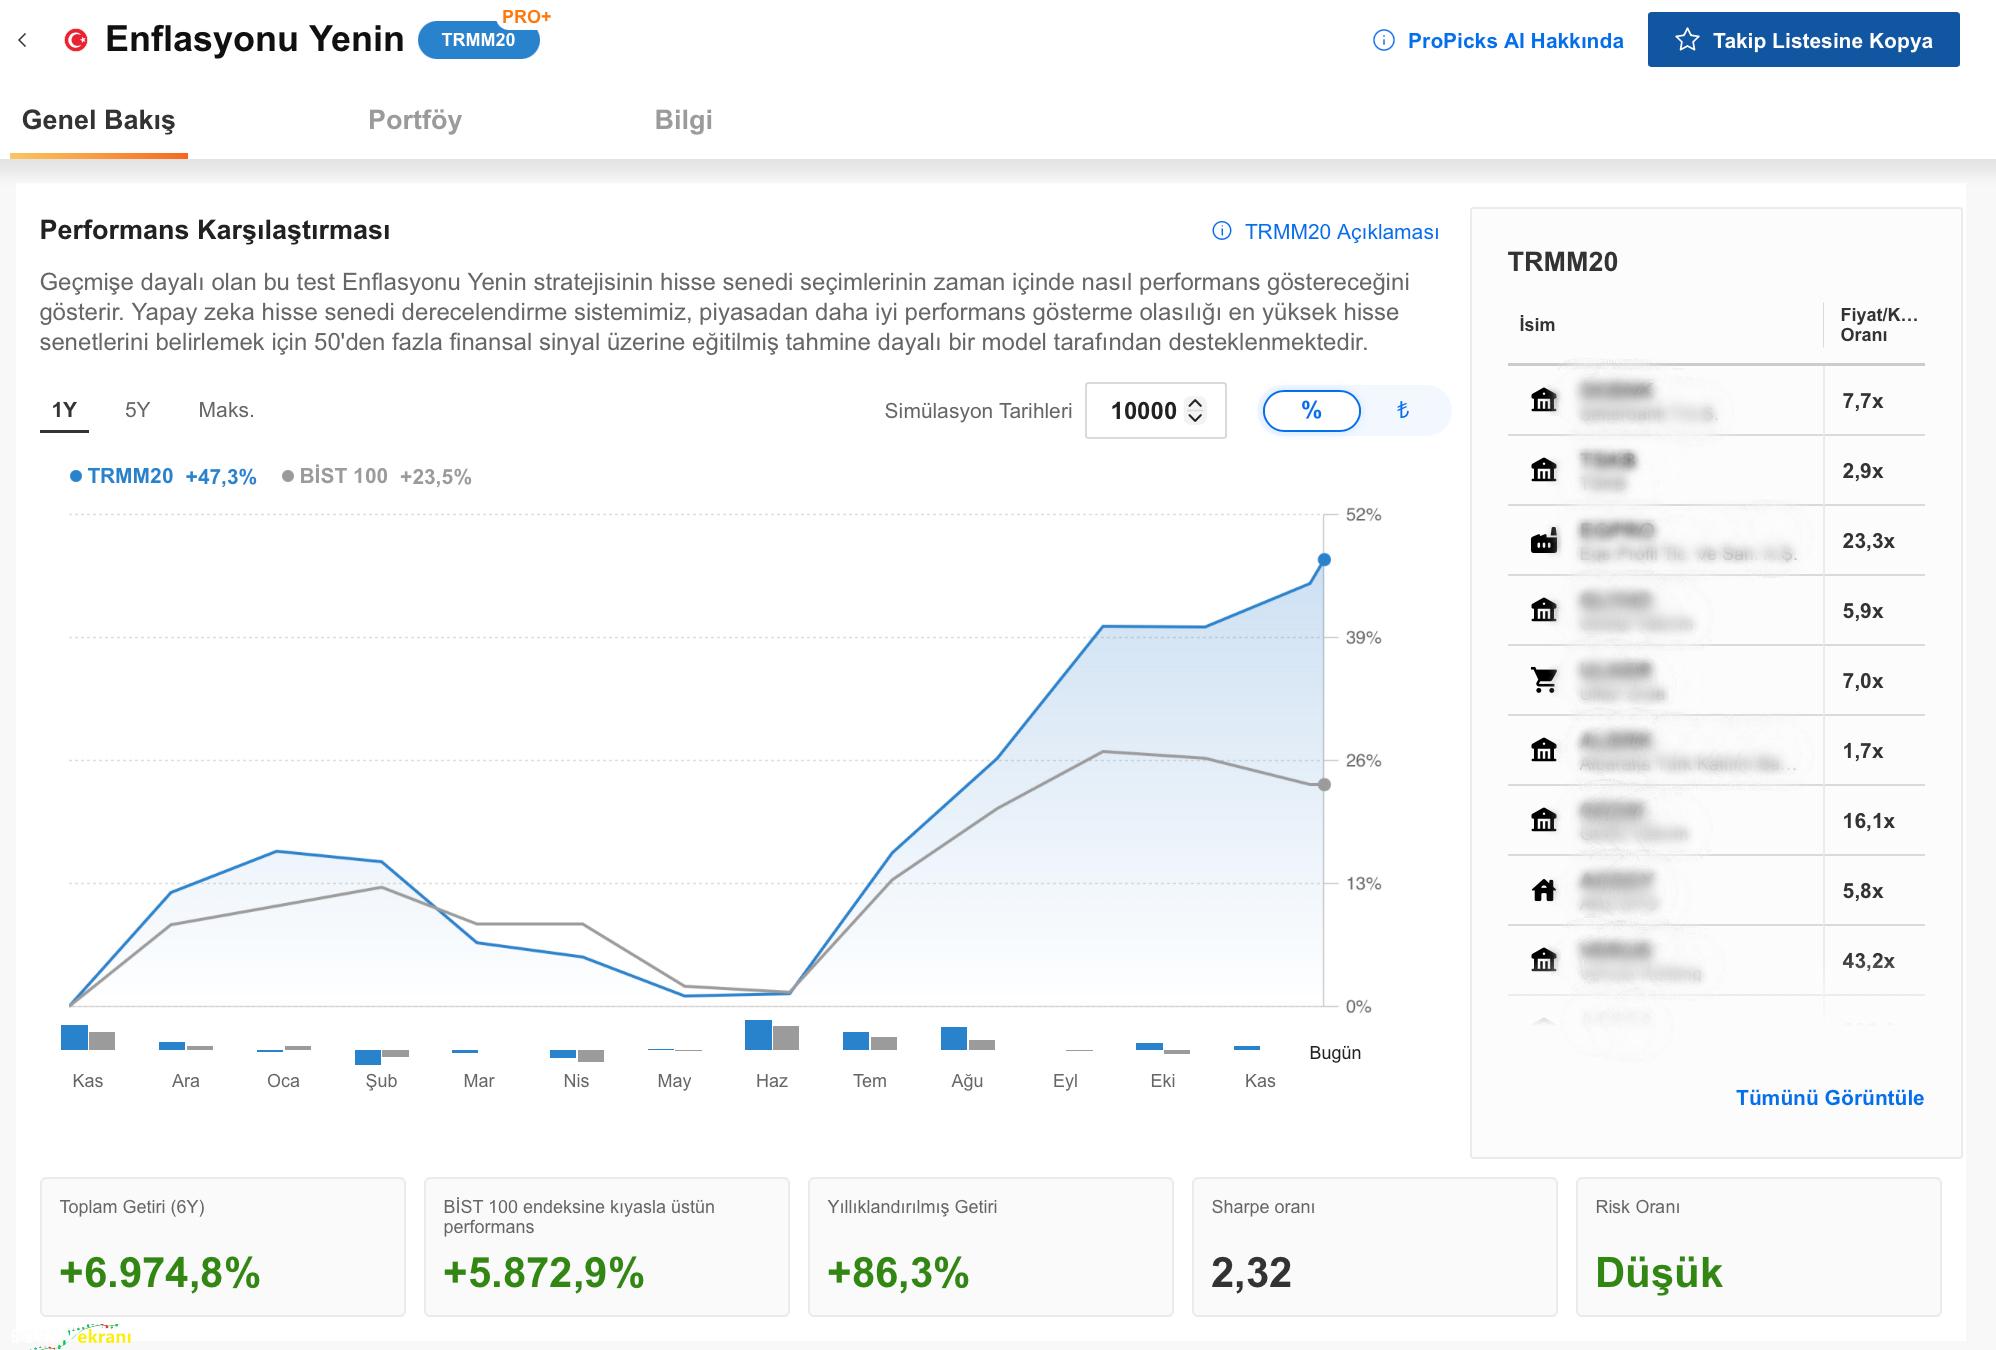1996x1350 pixels.
Task: Select the 5Y time range
Action: click(137, 410)
